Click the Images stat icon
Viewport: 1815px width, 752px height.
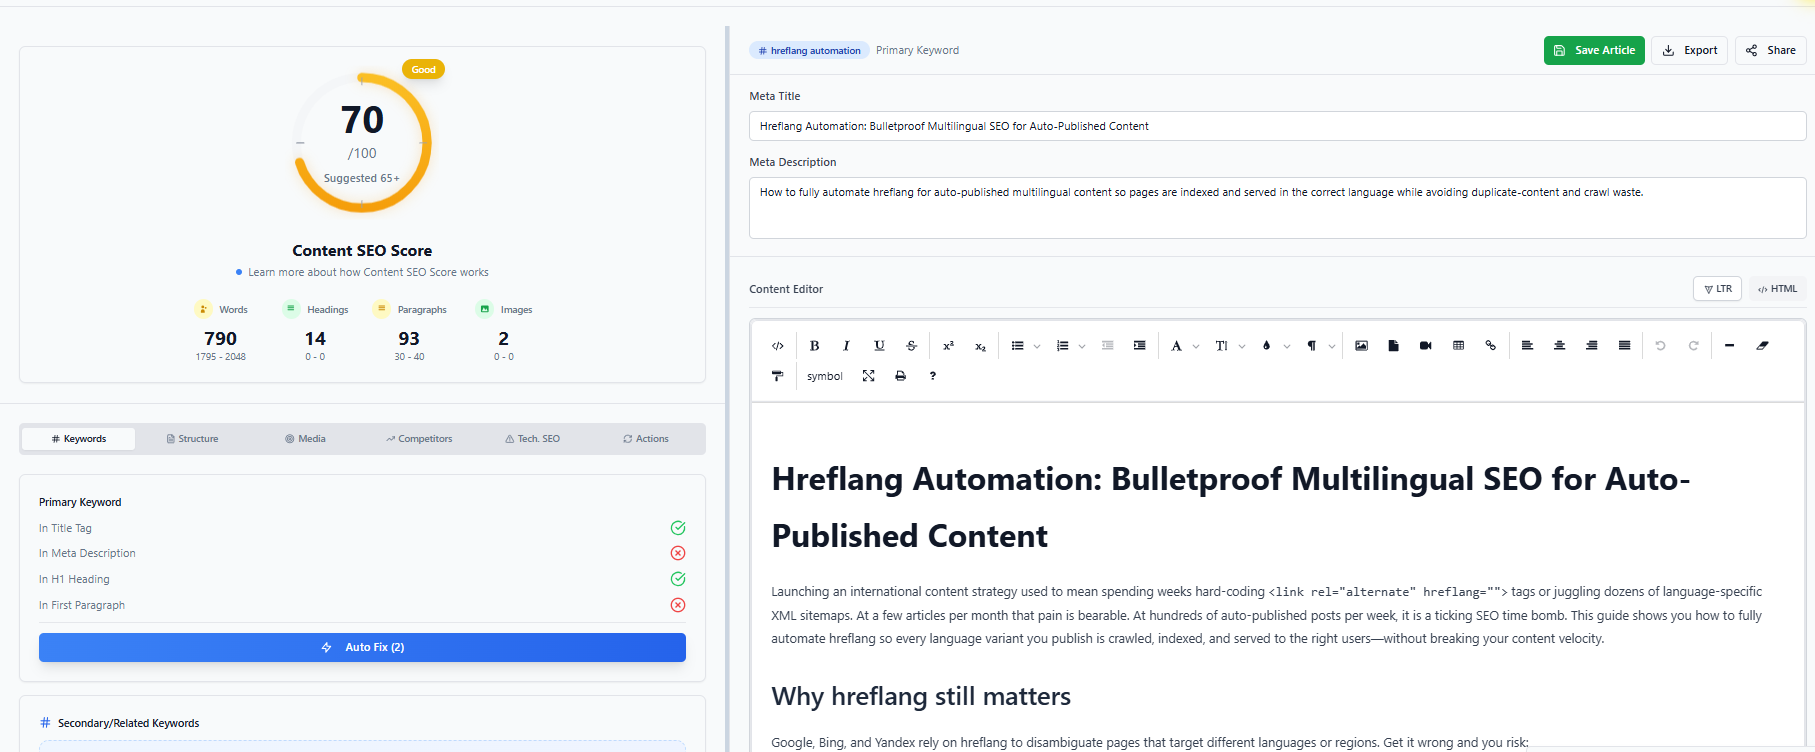coord(485,309)
